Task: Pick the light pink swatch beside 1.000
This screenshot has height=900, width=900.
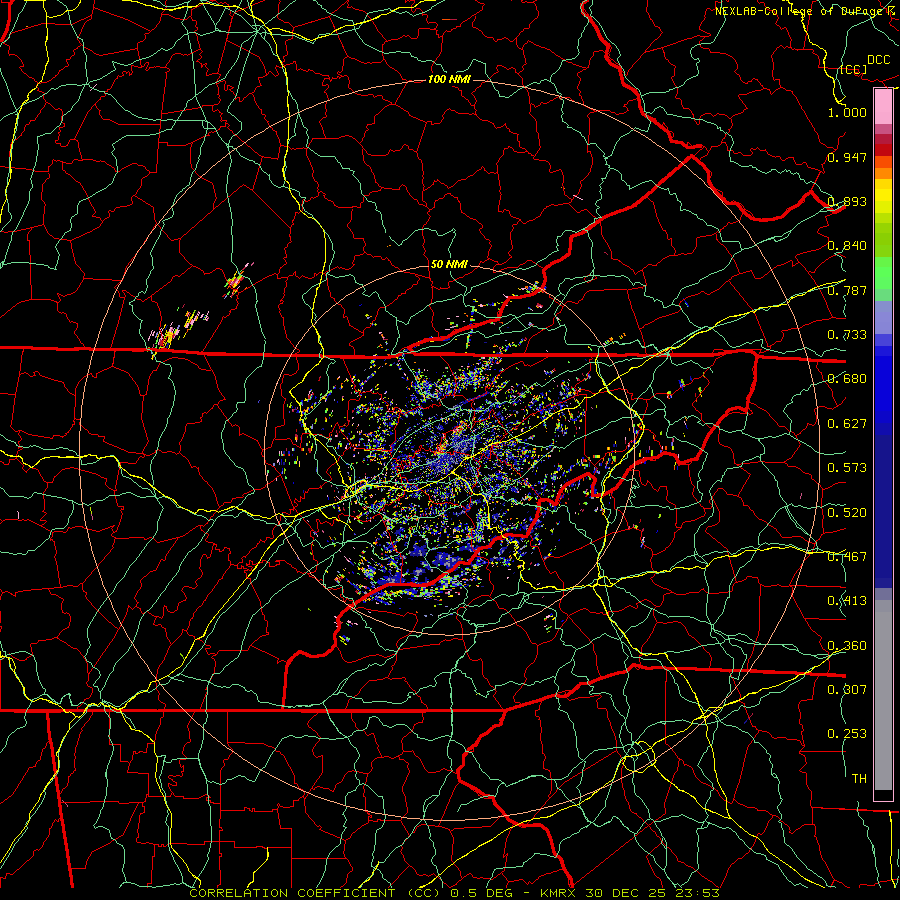Action: pos(883,107)
